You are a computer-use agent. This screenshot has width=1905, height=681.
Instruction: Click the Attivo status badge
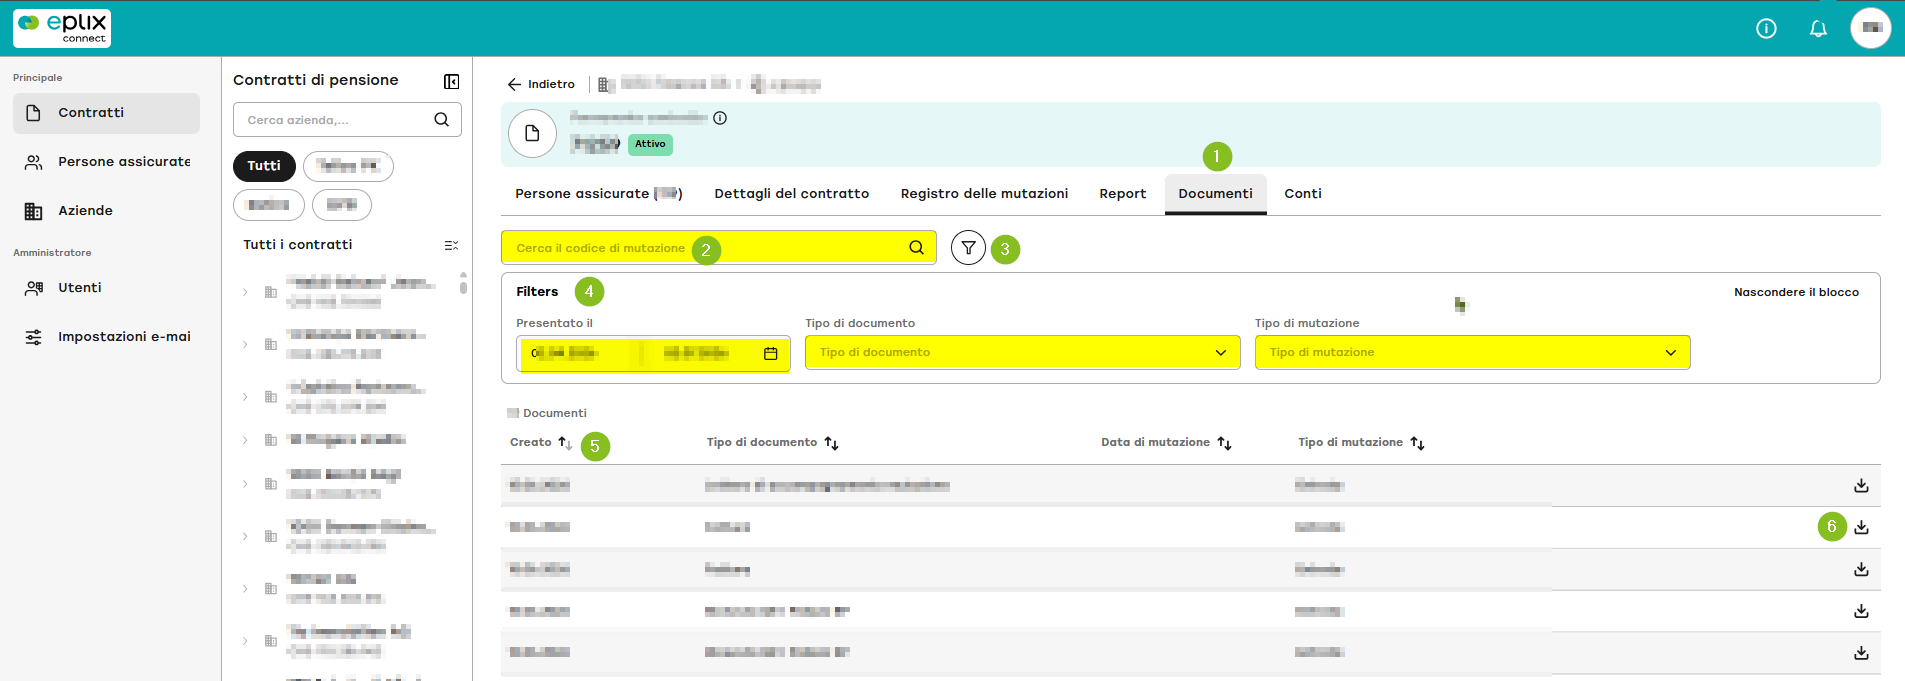[650, 144]
